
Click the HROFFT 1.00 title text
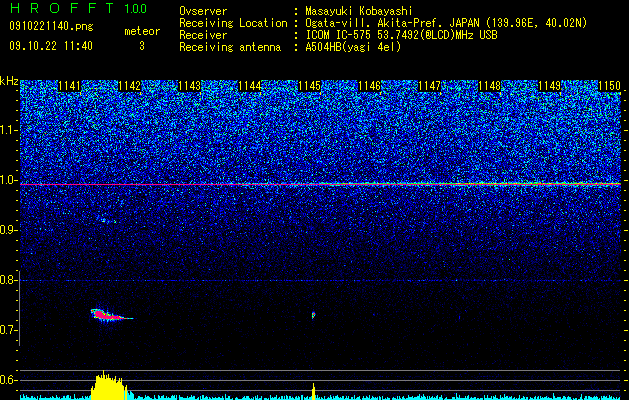pyautogui.click(x=79, y=8)
